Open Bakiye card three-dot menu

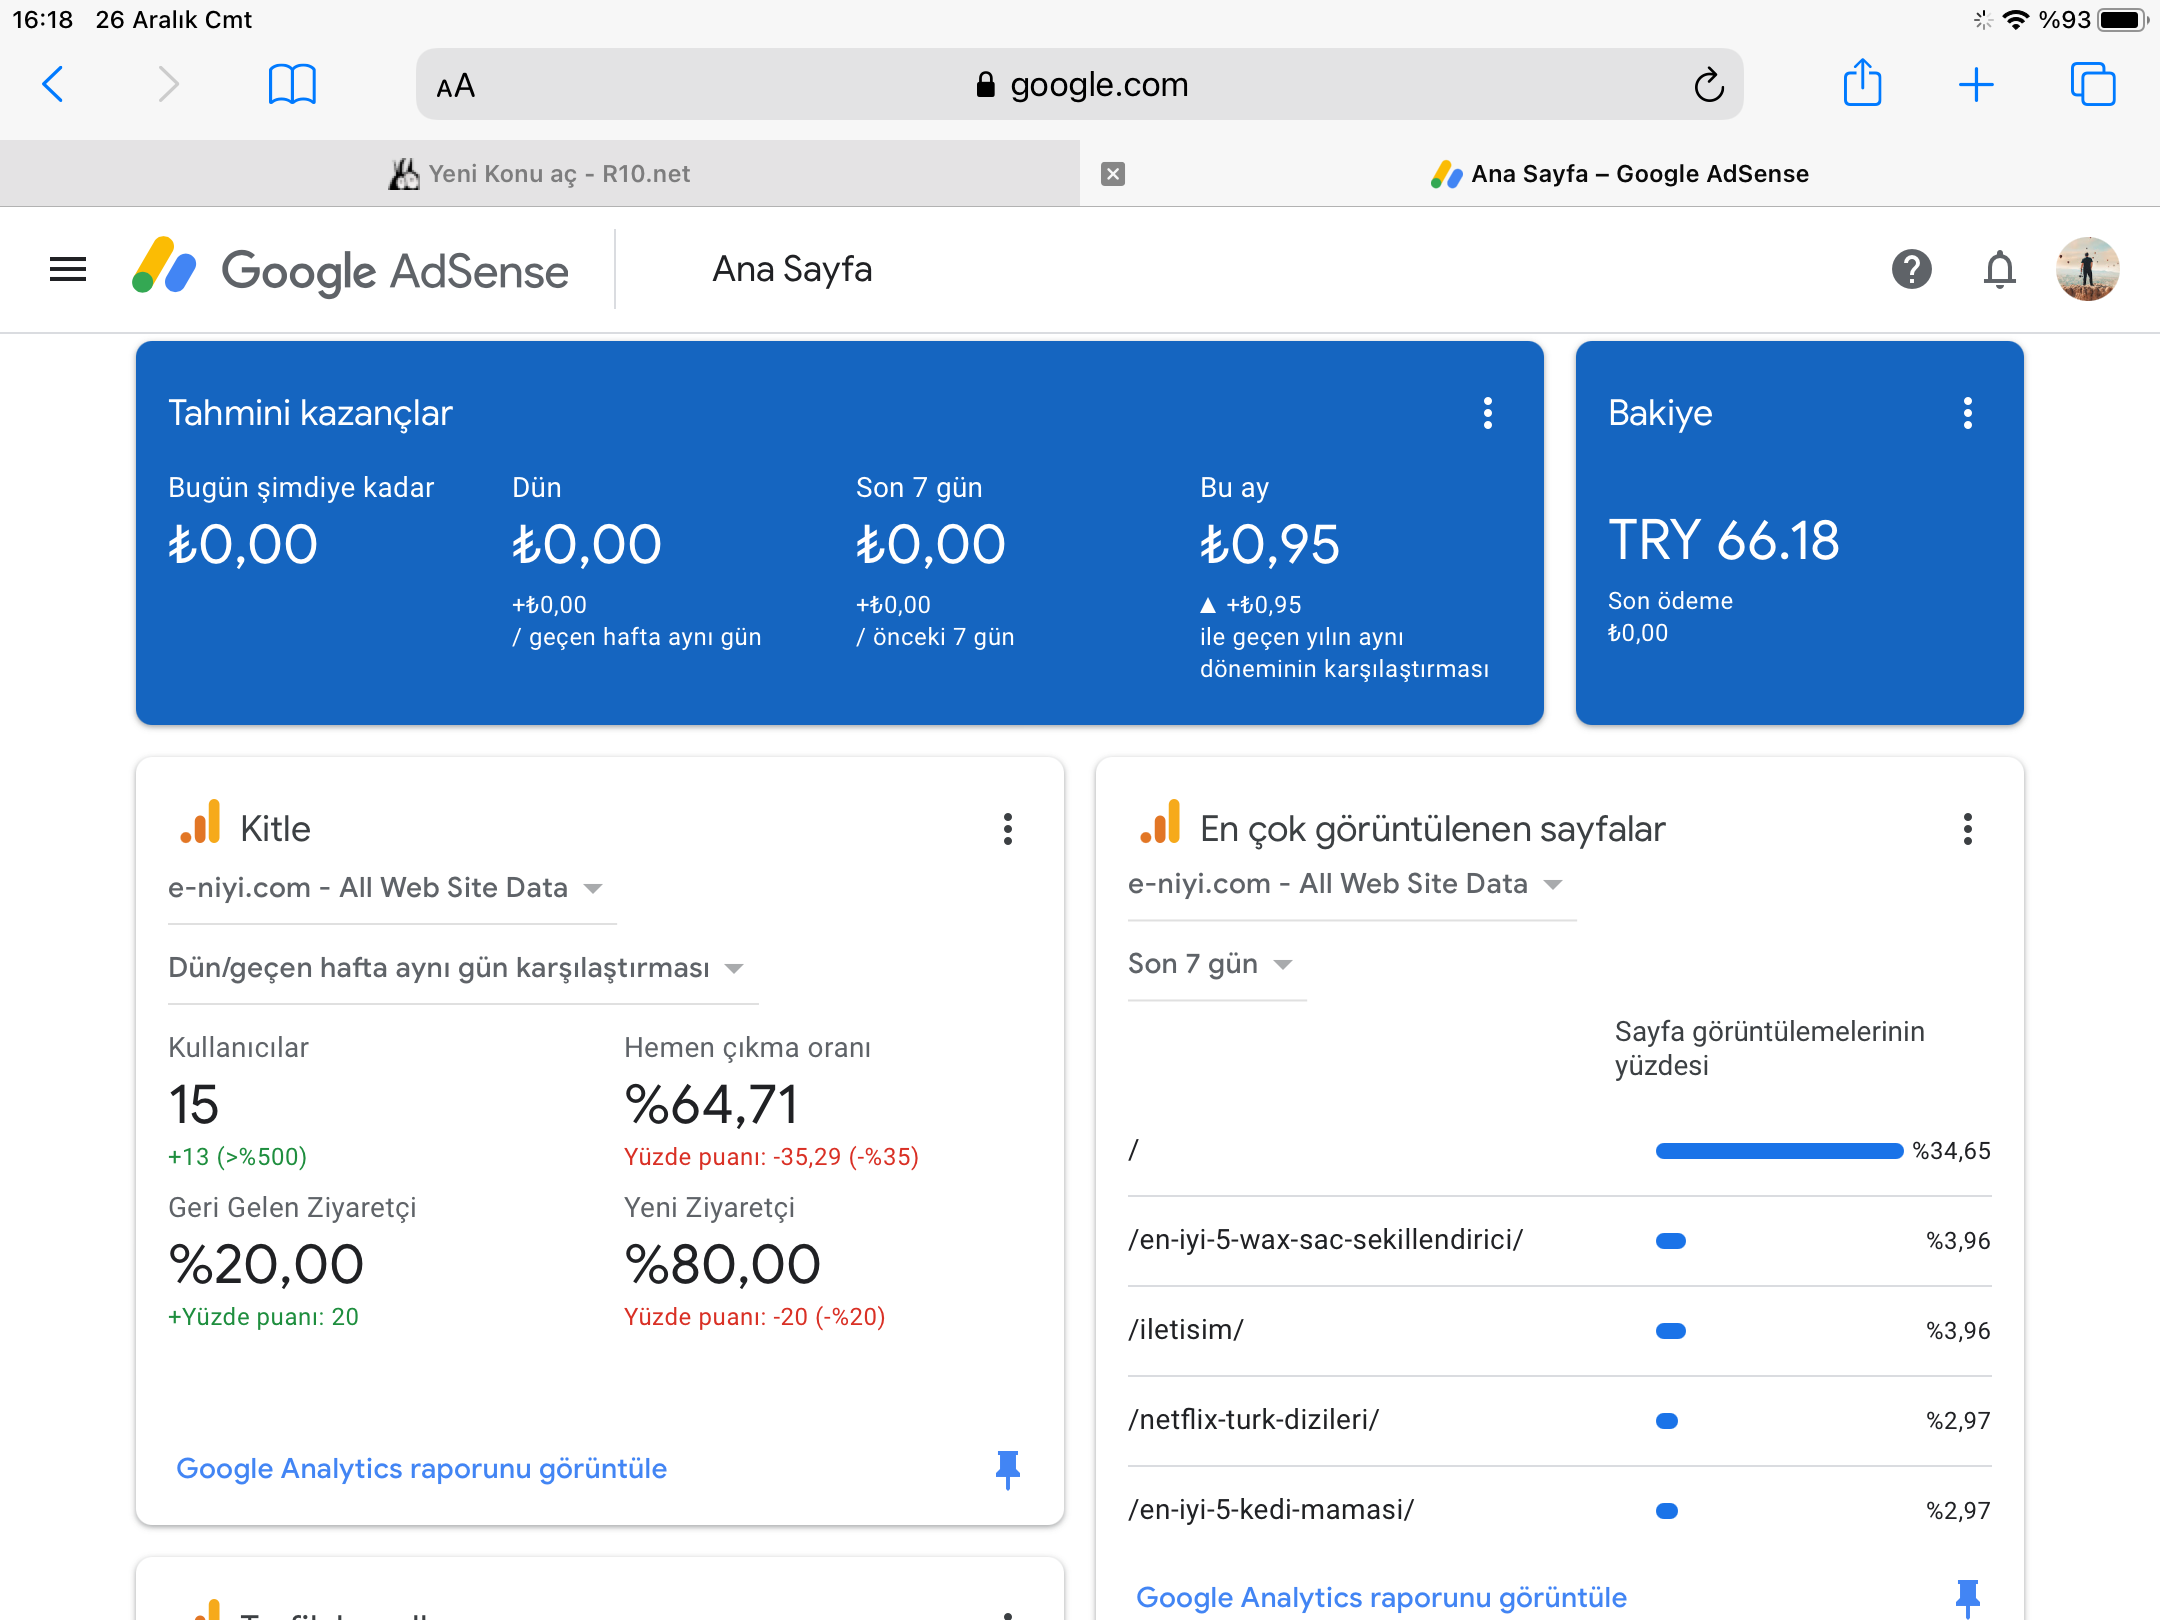click(x=1968, y=413)
